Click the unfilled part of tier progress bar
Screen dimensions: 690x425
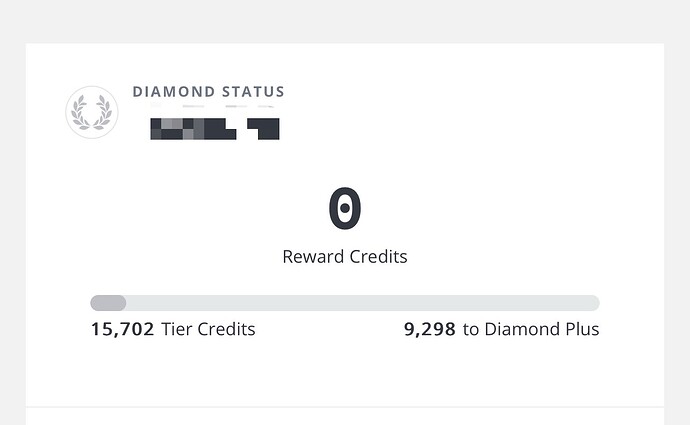pos(363,303)
